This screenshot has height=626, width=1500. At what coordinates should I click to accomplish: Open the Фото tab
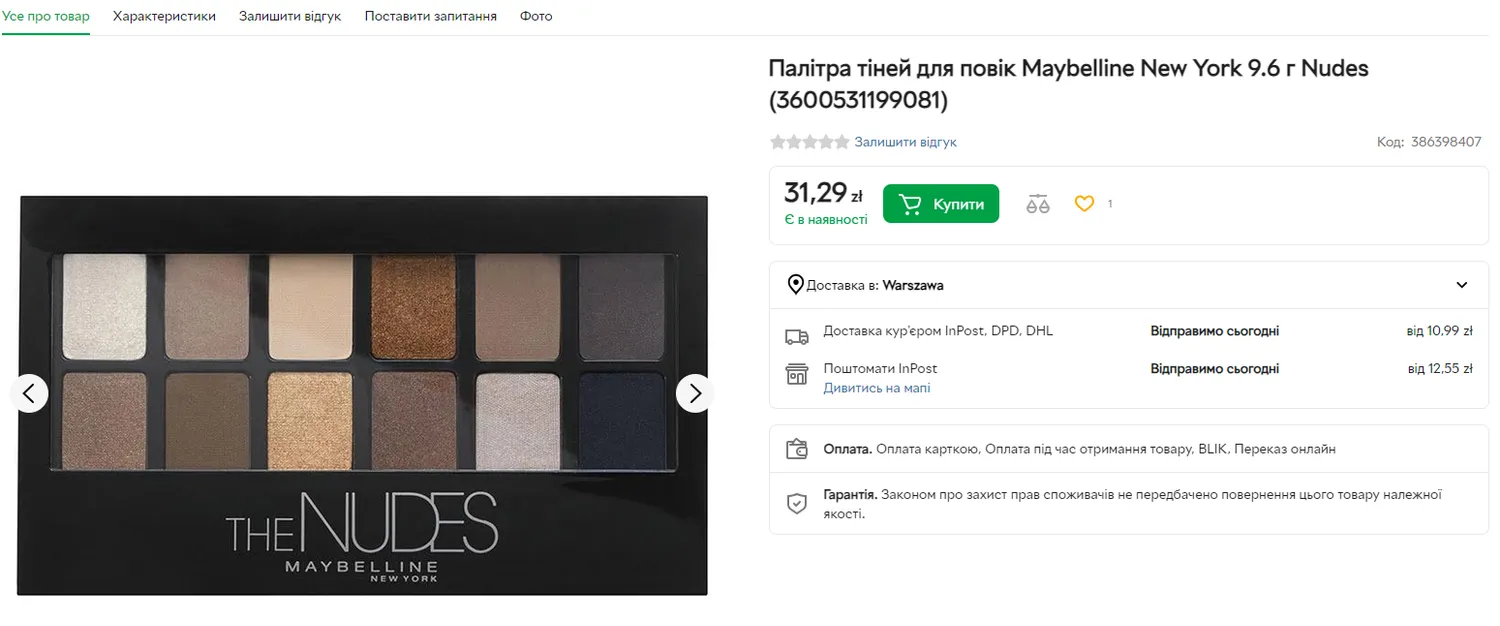click(x=536, y=16)
